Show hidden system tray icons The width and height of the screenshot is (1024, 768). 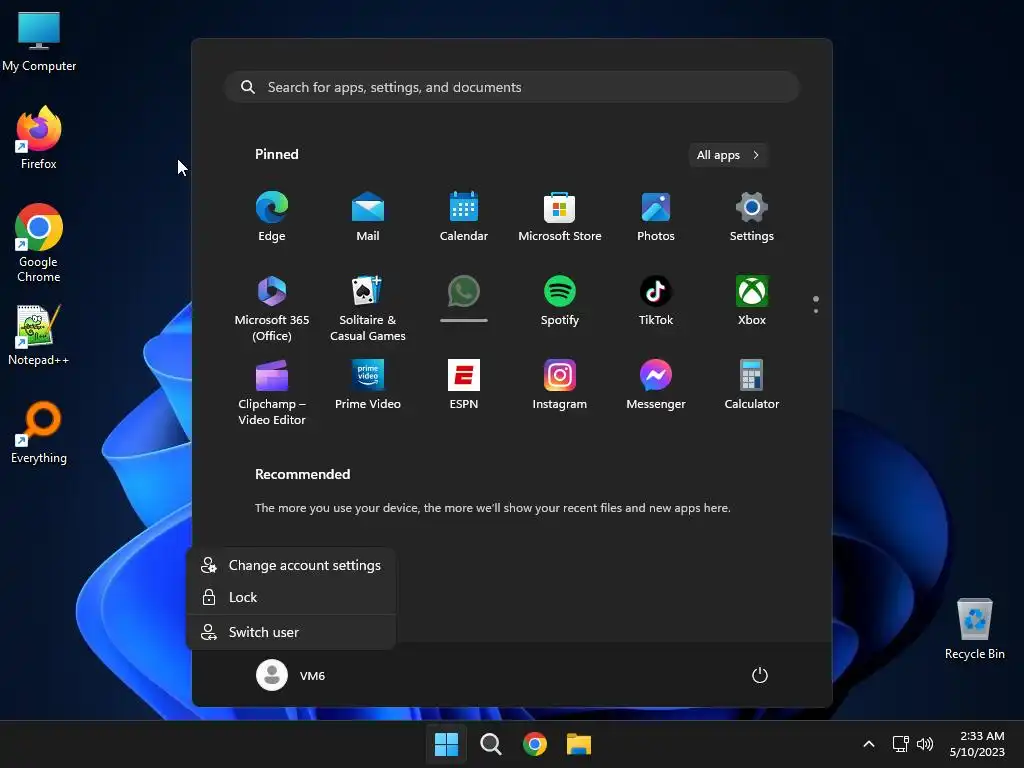click(869, 744)
